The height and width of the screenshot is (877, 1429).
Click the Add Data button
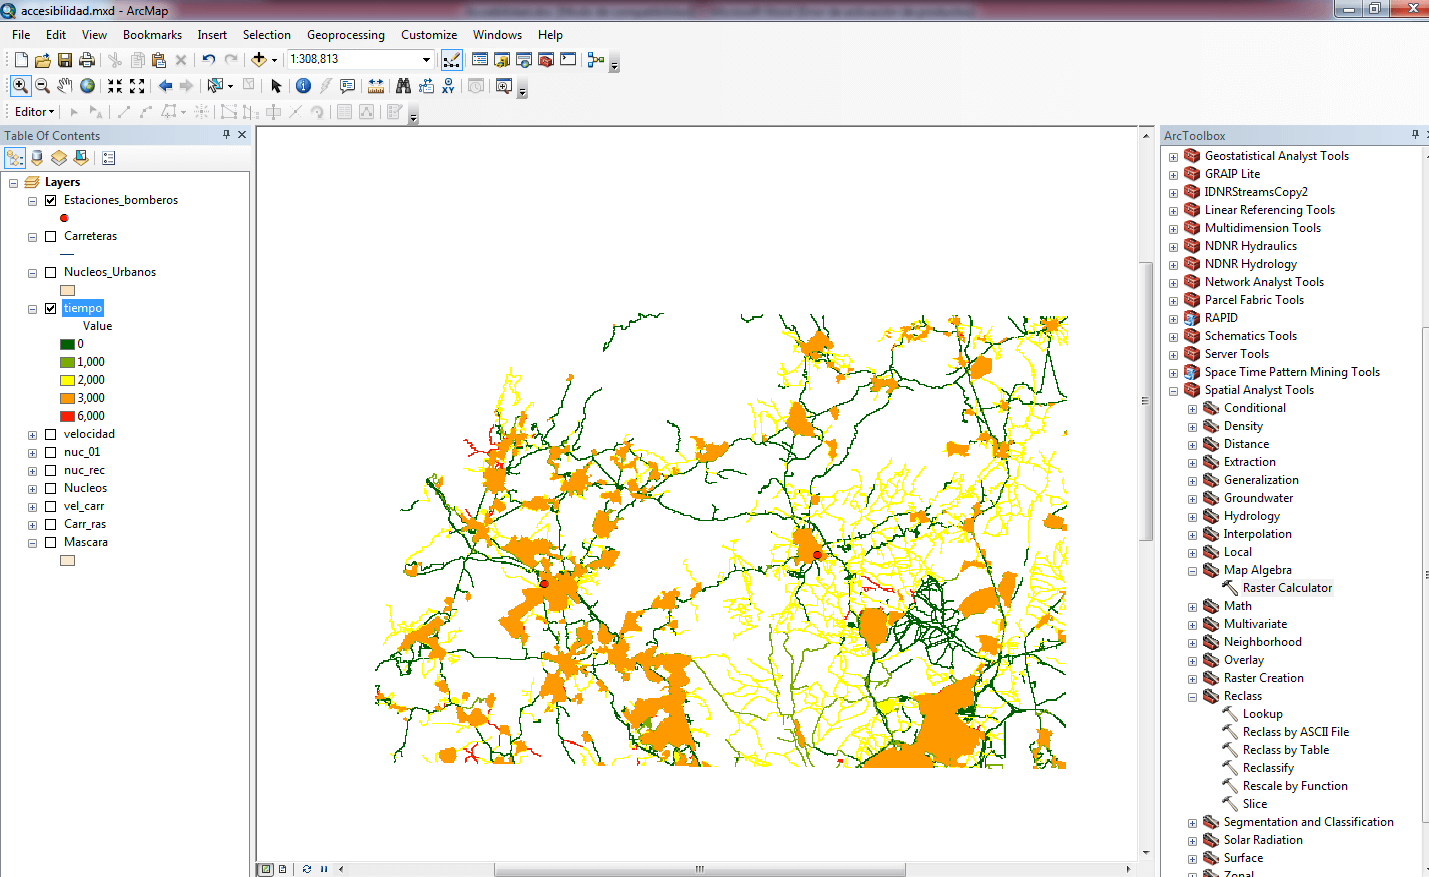click(259, 60)
